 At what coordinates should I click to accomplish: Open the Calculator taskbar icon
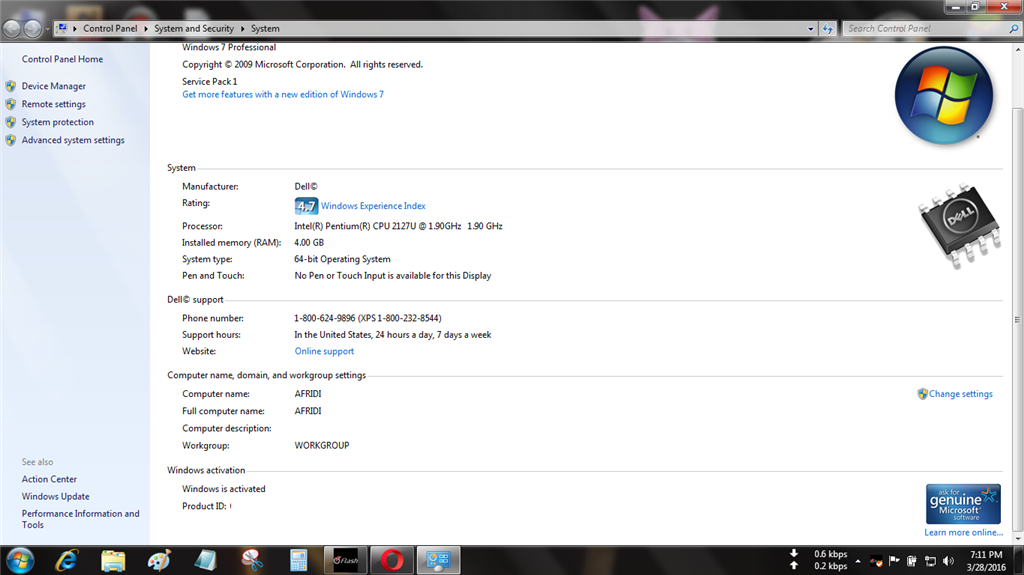coord(297,559)
